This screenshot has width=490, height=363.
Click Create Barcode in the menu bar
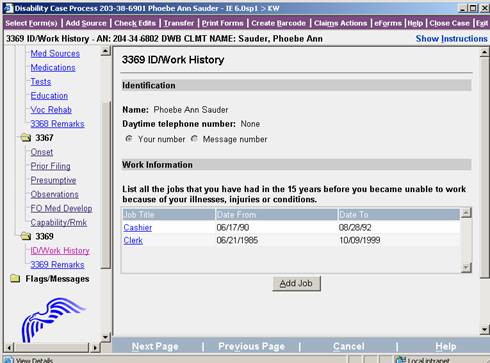pos(278,23)
